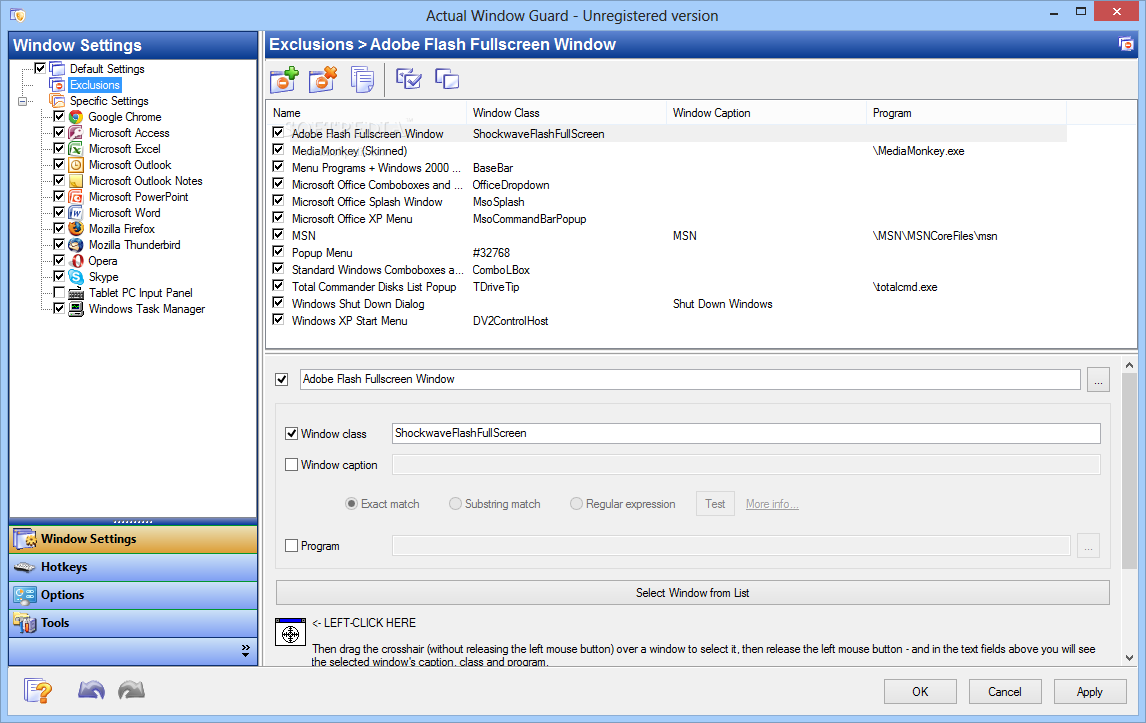Image resolution: width=1146 pixels, height=723 pixels.
Task: Select the Substring match radio button
Action: pyautogui.click(x=455, y=504)
